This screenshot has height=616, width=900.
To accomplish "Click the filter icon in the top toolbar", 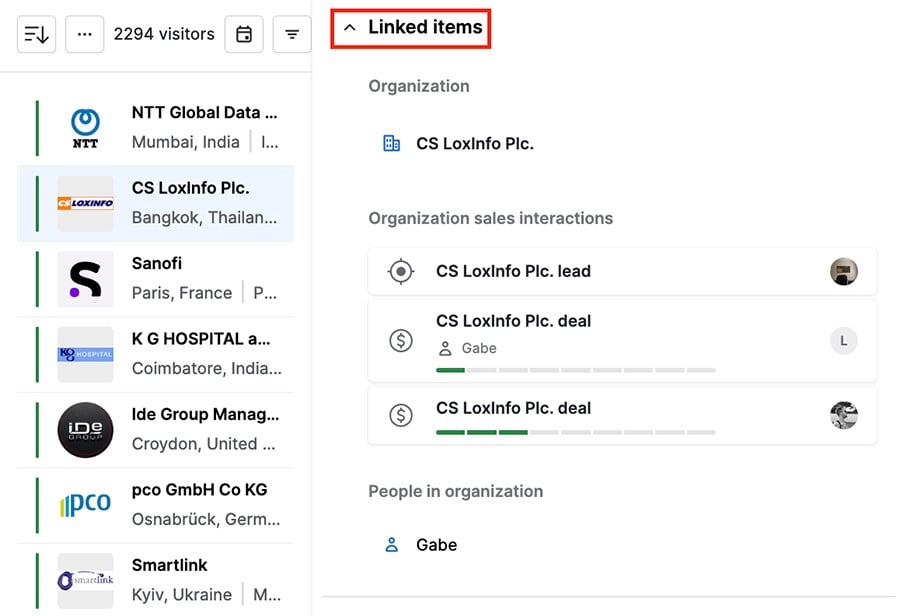I will pyautogui.click(x=291, y=33).
